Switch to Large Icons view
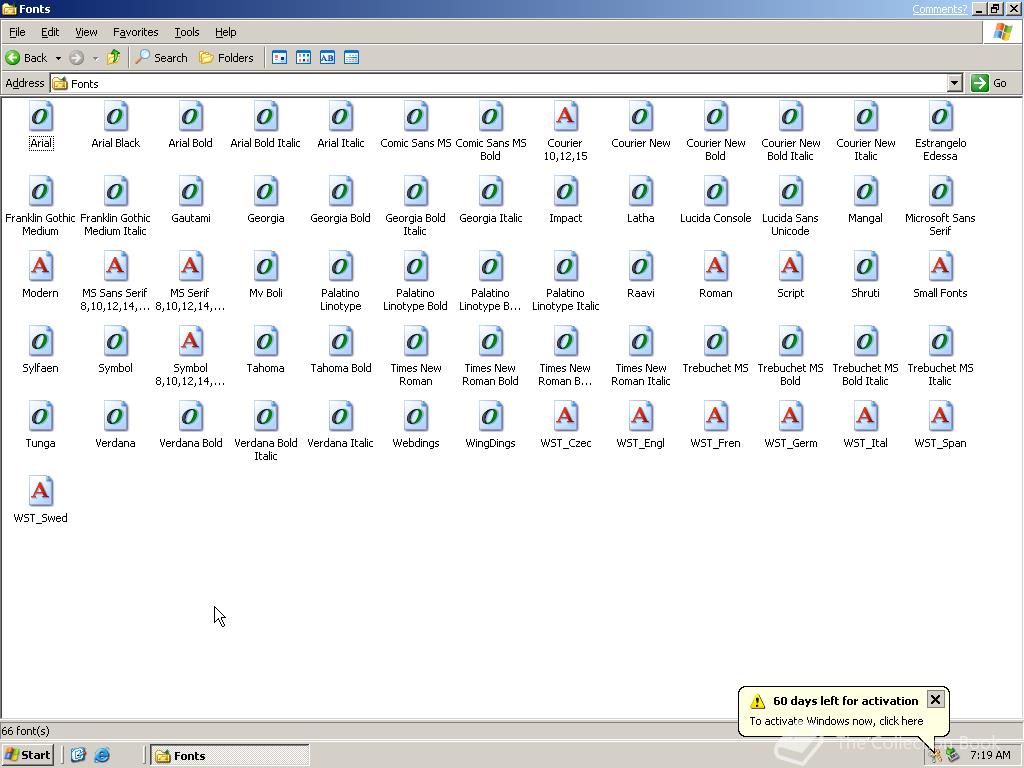The image size is (1024, 768). click(x=280, y=57)
